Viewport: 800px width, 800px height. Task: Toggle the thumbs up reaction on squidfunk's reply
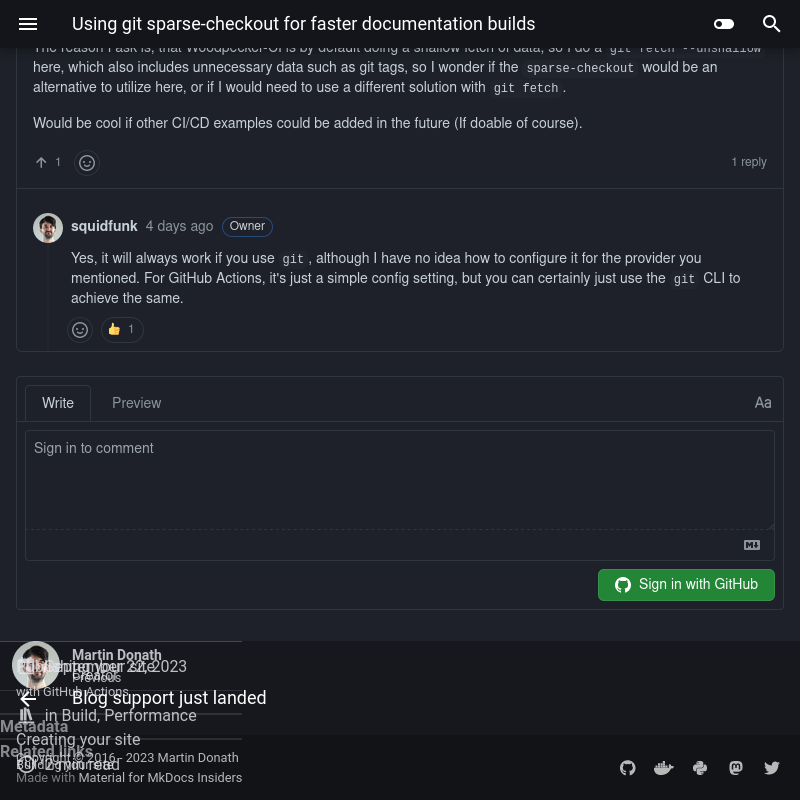(121, 329)
